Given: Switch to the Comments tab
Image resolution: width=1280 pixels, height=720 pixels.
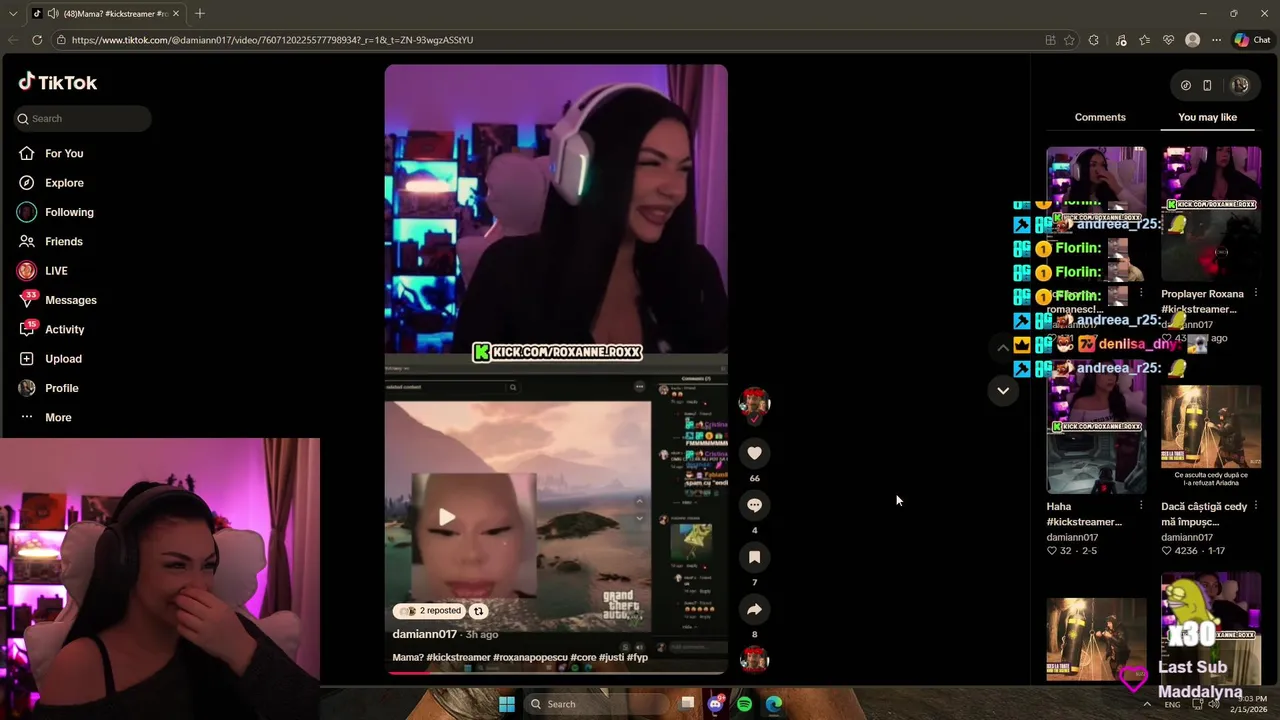Looking at the screenshot, I should [1100, 117].
